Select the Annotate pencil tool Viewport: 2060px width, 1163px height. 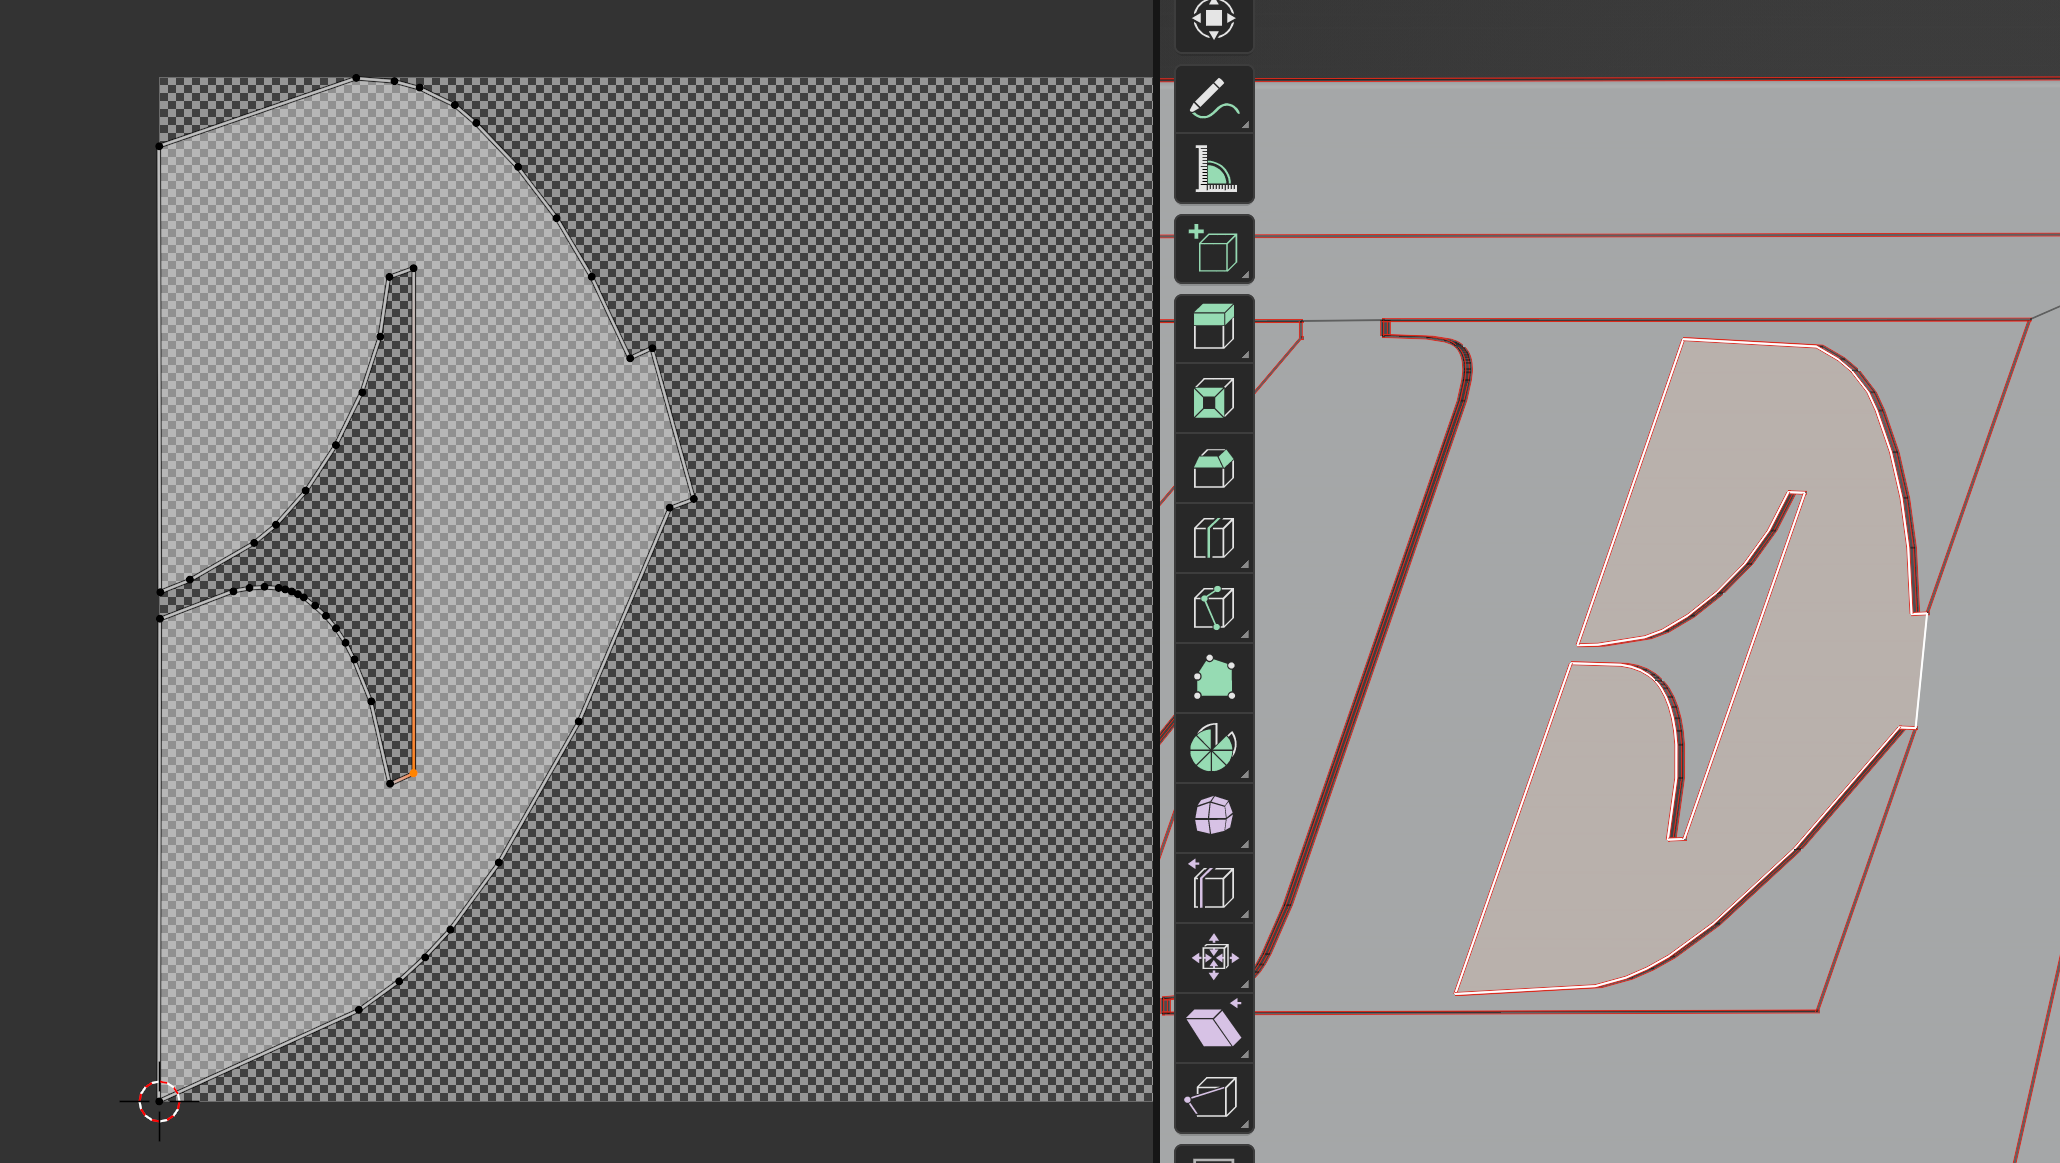(x=1214, y=99)
